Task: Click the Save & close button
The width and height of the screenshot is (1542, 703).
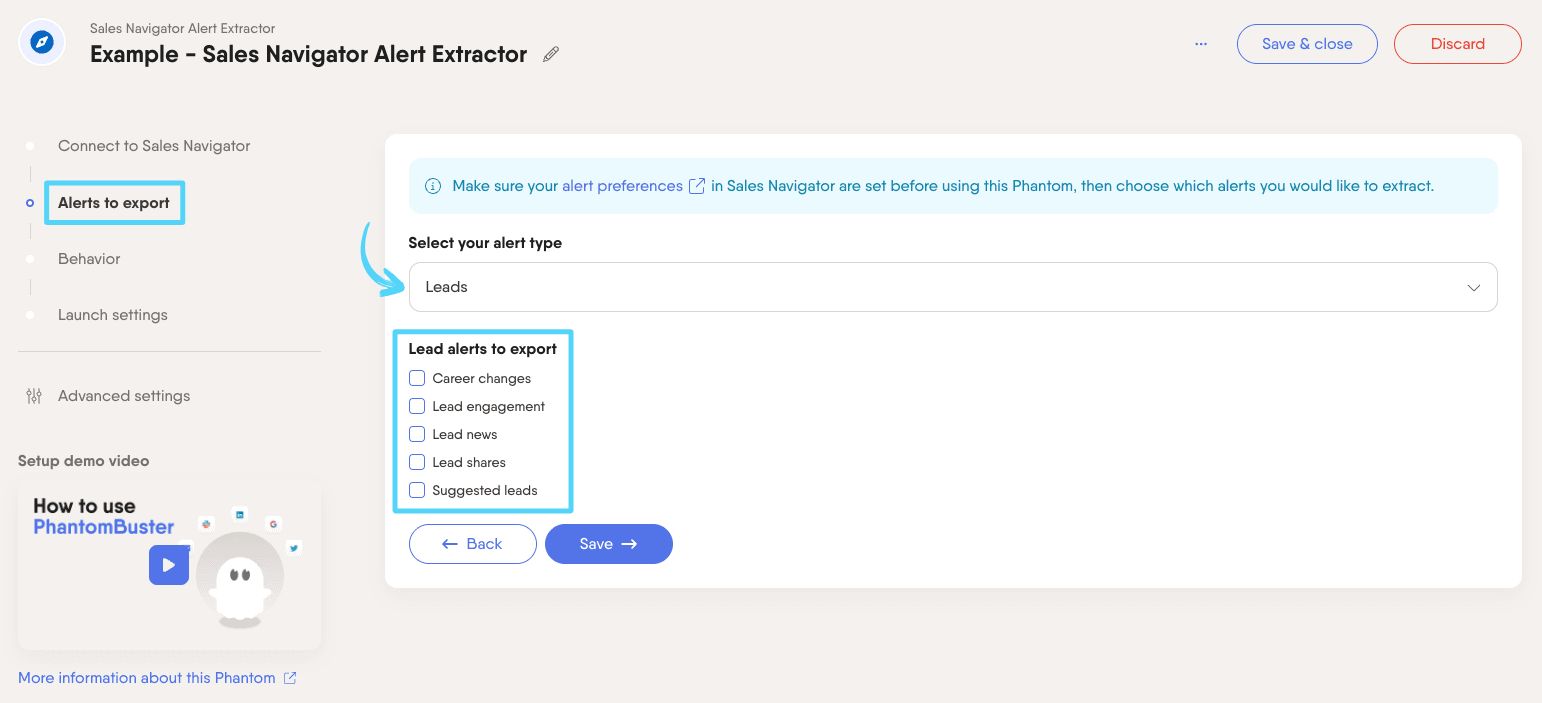Action: tap(1307, 44)
